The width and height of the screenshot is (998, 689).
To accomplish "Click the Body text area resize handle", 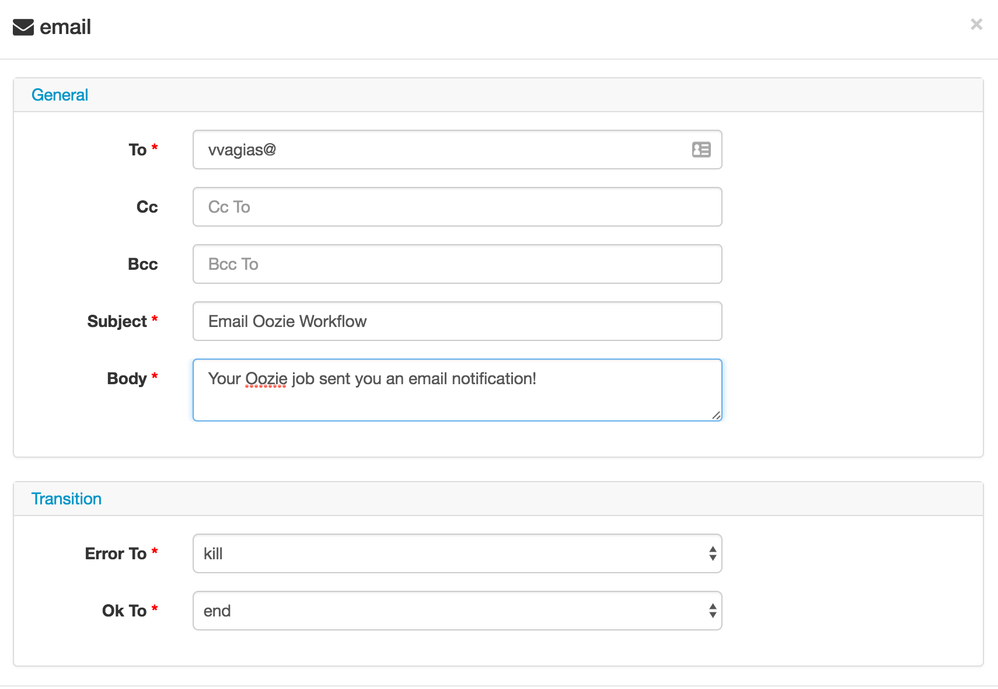I will click(716, 414).
